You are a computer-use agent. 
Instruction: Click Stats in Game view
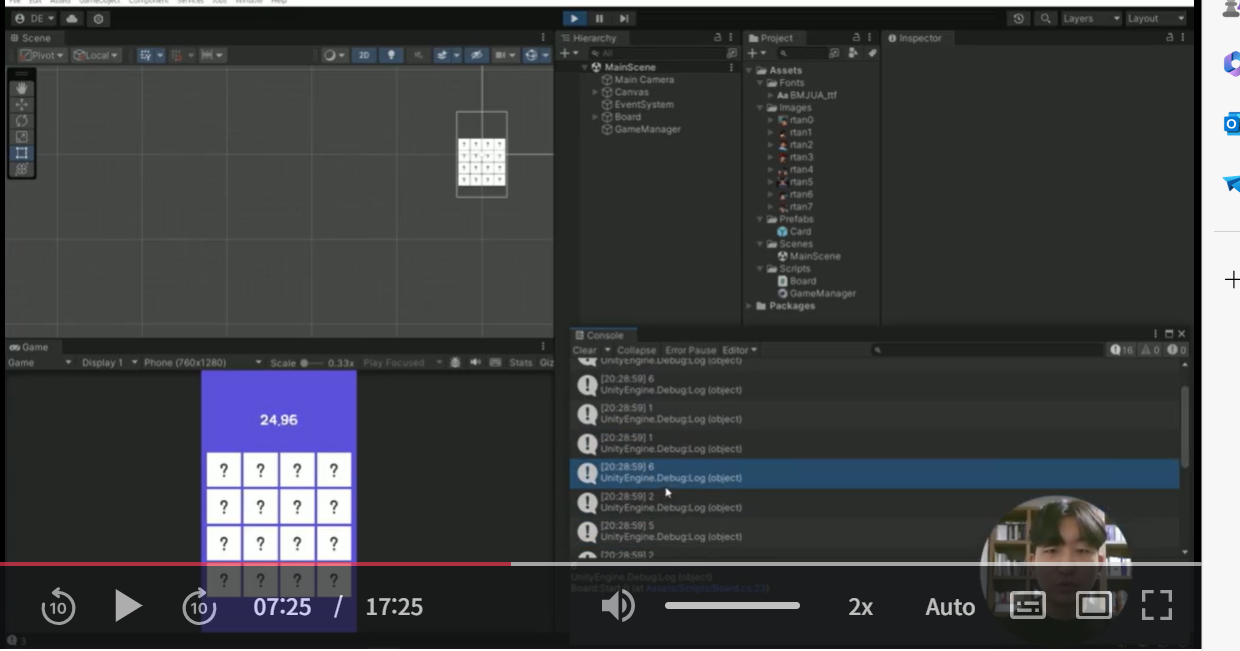[x=521, y=363]
